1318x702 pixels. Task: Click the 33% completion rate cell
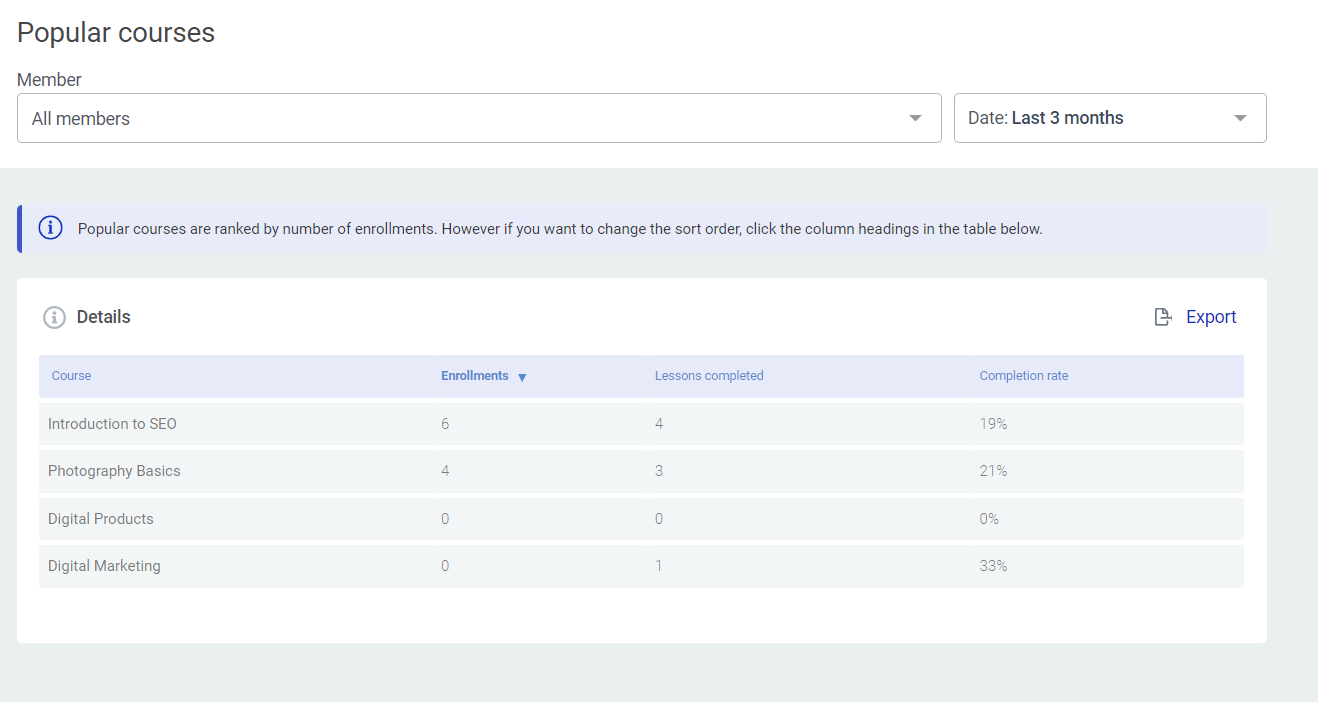pyautogui.click(x=993, y=566)
